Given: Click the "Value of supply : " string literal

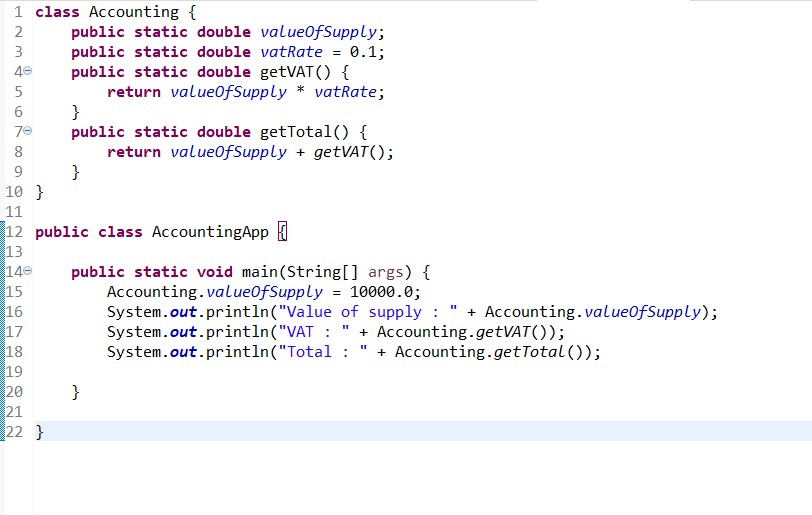Looking at the screenshot, I should [368, 312].
